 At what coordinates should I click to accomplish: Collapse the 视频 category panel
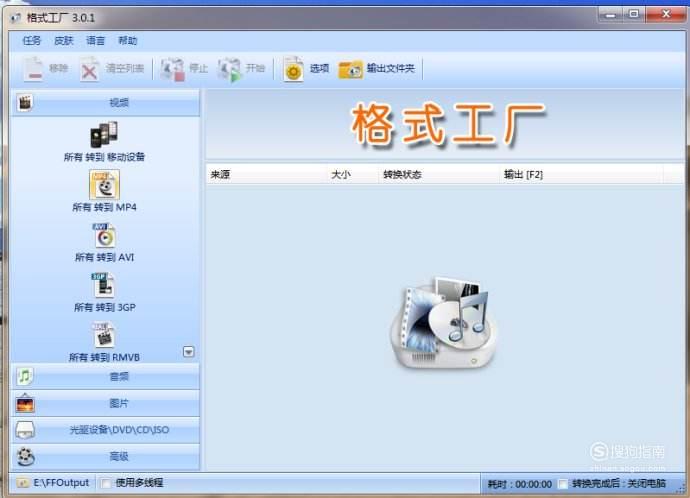pos(105,103)
